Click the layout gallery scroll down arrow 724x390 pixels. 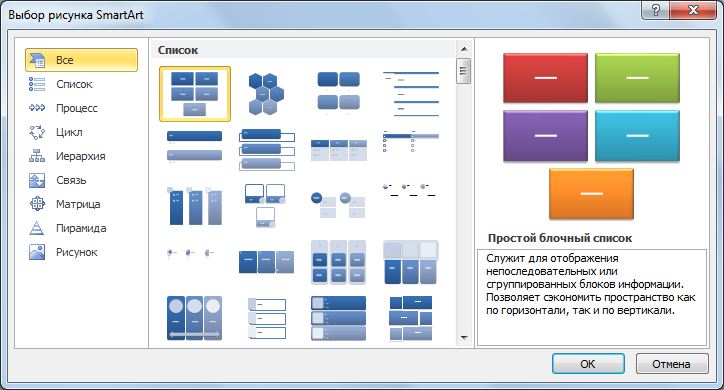point(464,338)
